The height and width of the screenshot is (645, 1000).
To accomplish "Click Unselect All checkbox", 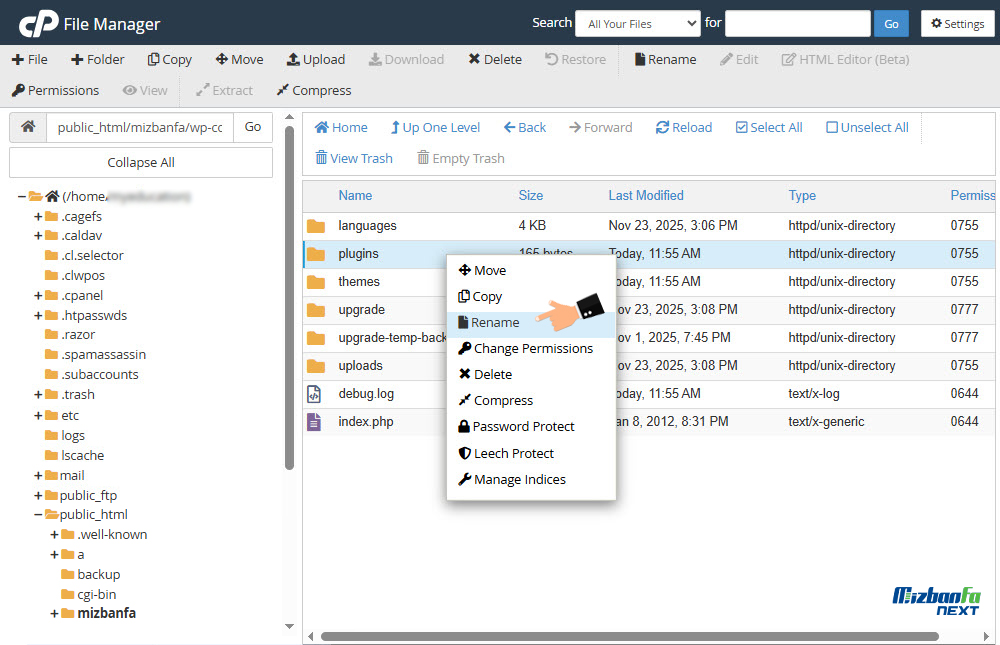I will click(832, 127).
